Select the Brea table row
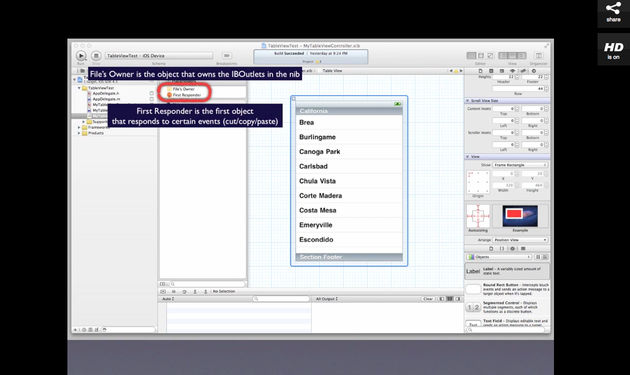 (349, 123)
